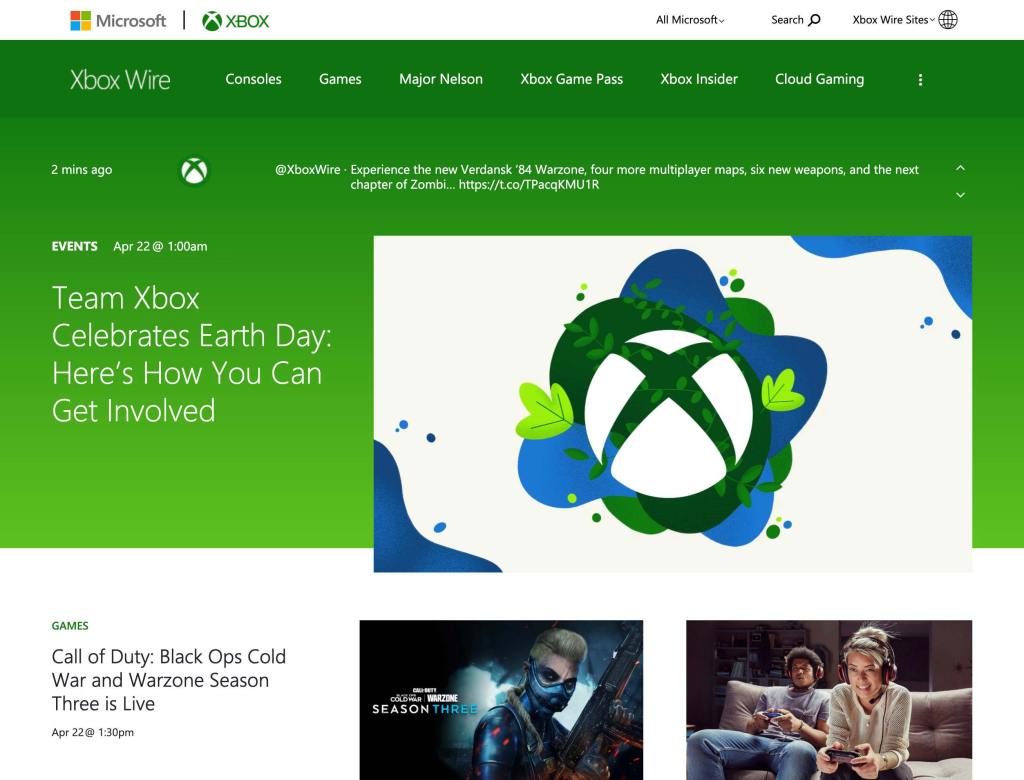Click the globe icon for Xbox Wire Sites

948,20
